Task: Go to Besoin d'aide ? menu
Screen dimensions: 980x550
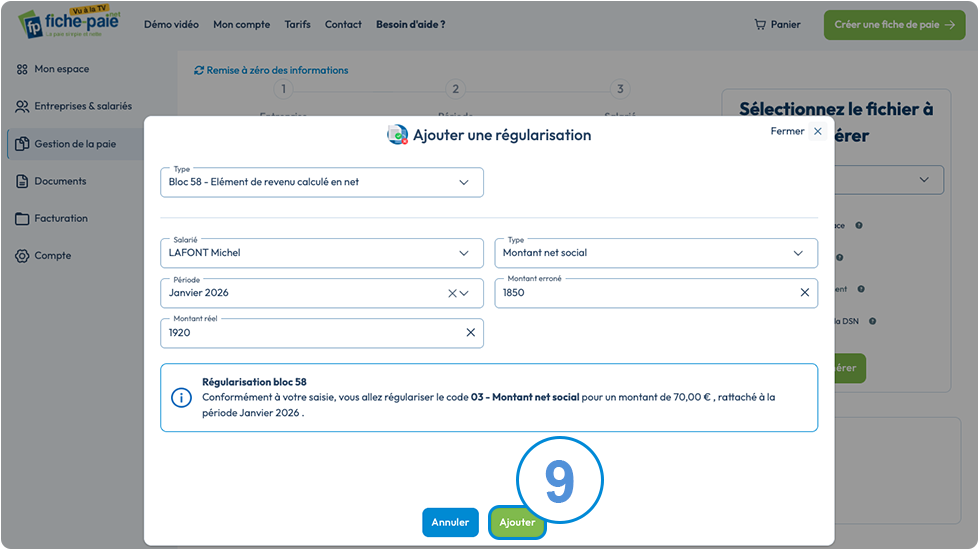Action: [x=411, y=24]
